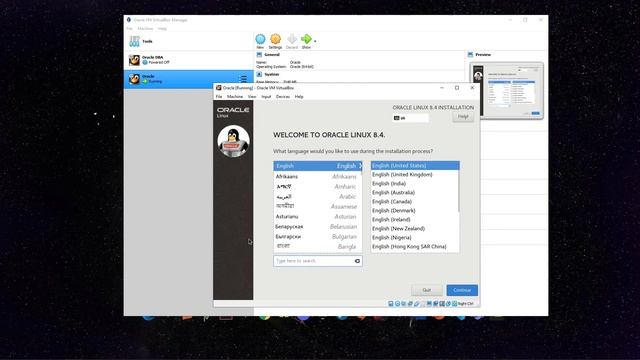Clear the language search with the X icon
This screenshot has height=360, width=640.
click(357, 261)
